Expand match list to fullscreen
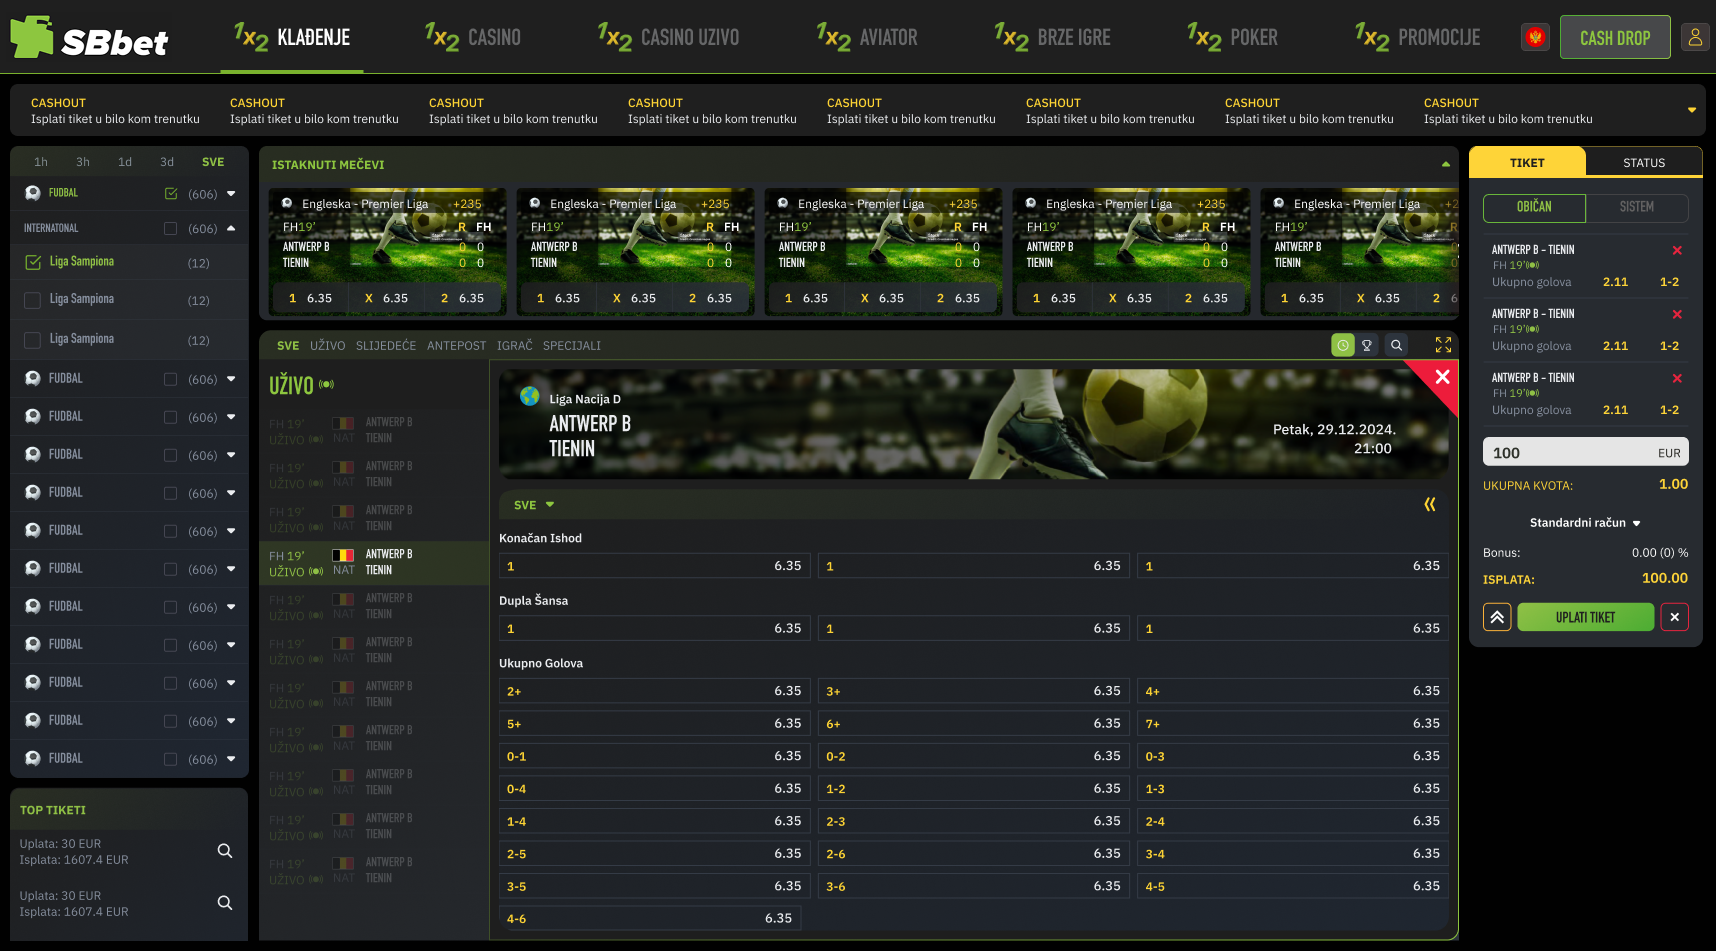The height and width of the screenshot is (951, 1716). pos(1443,345)
